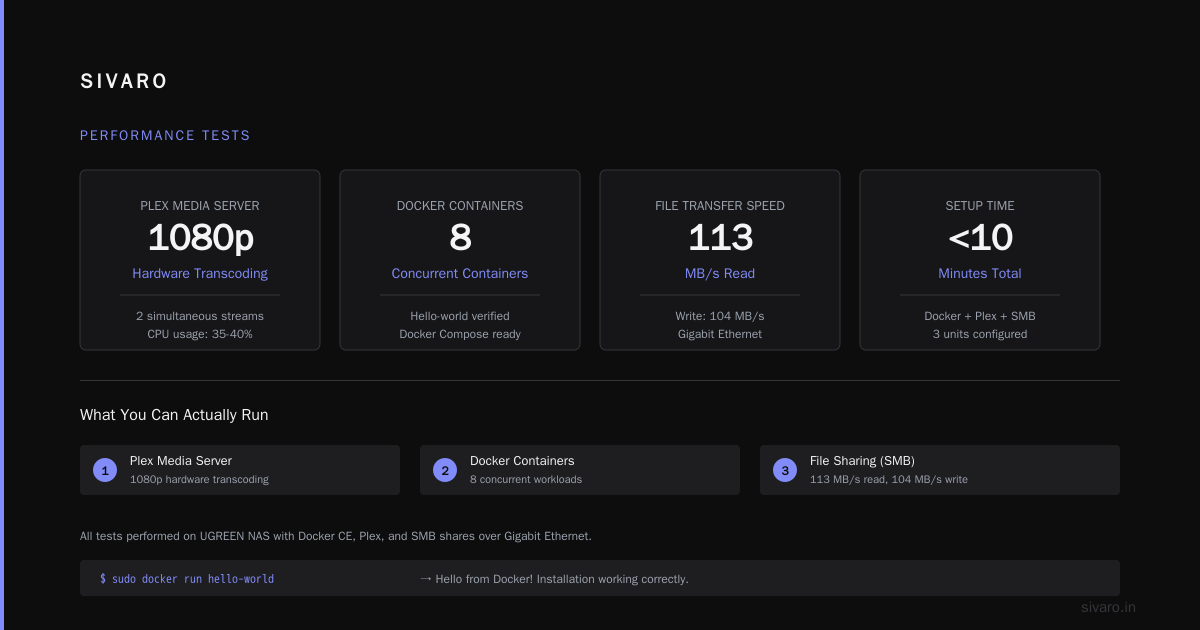Click '3 units configured' line

click(x=980, y=334)
